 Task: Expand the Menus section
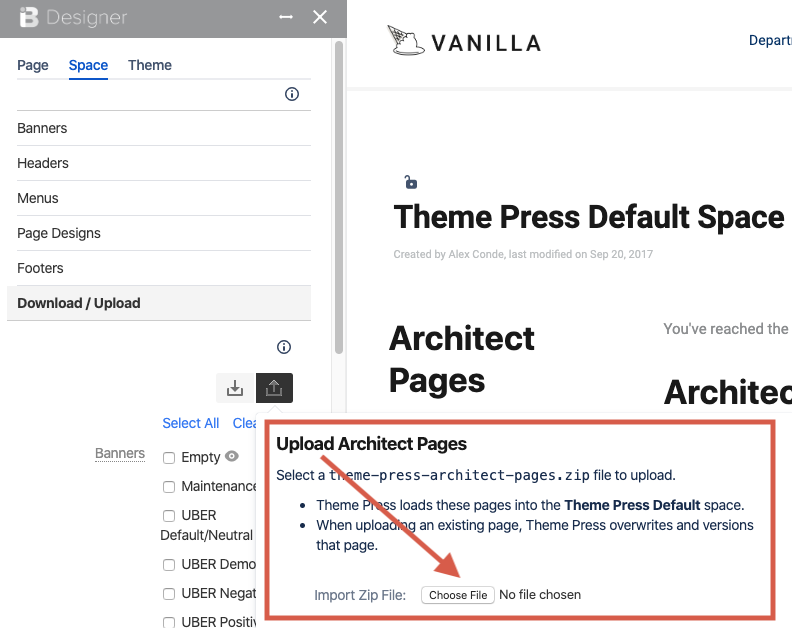pos(164,198)
